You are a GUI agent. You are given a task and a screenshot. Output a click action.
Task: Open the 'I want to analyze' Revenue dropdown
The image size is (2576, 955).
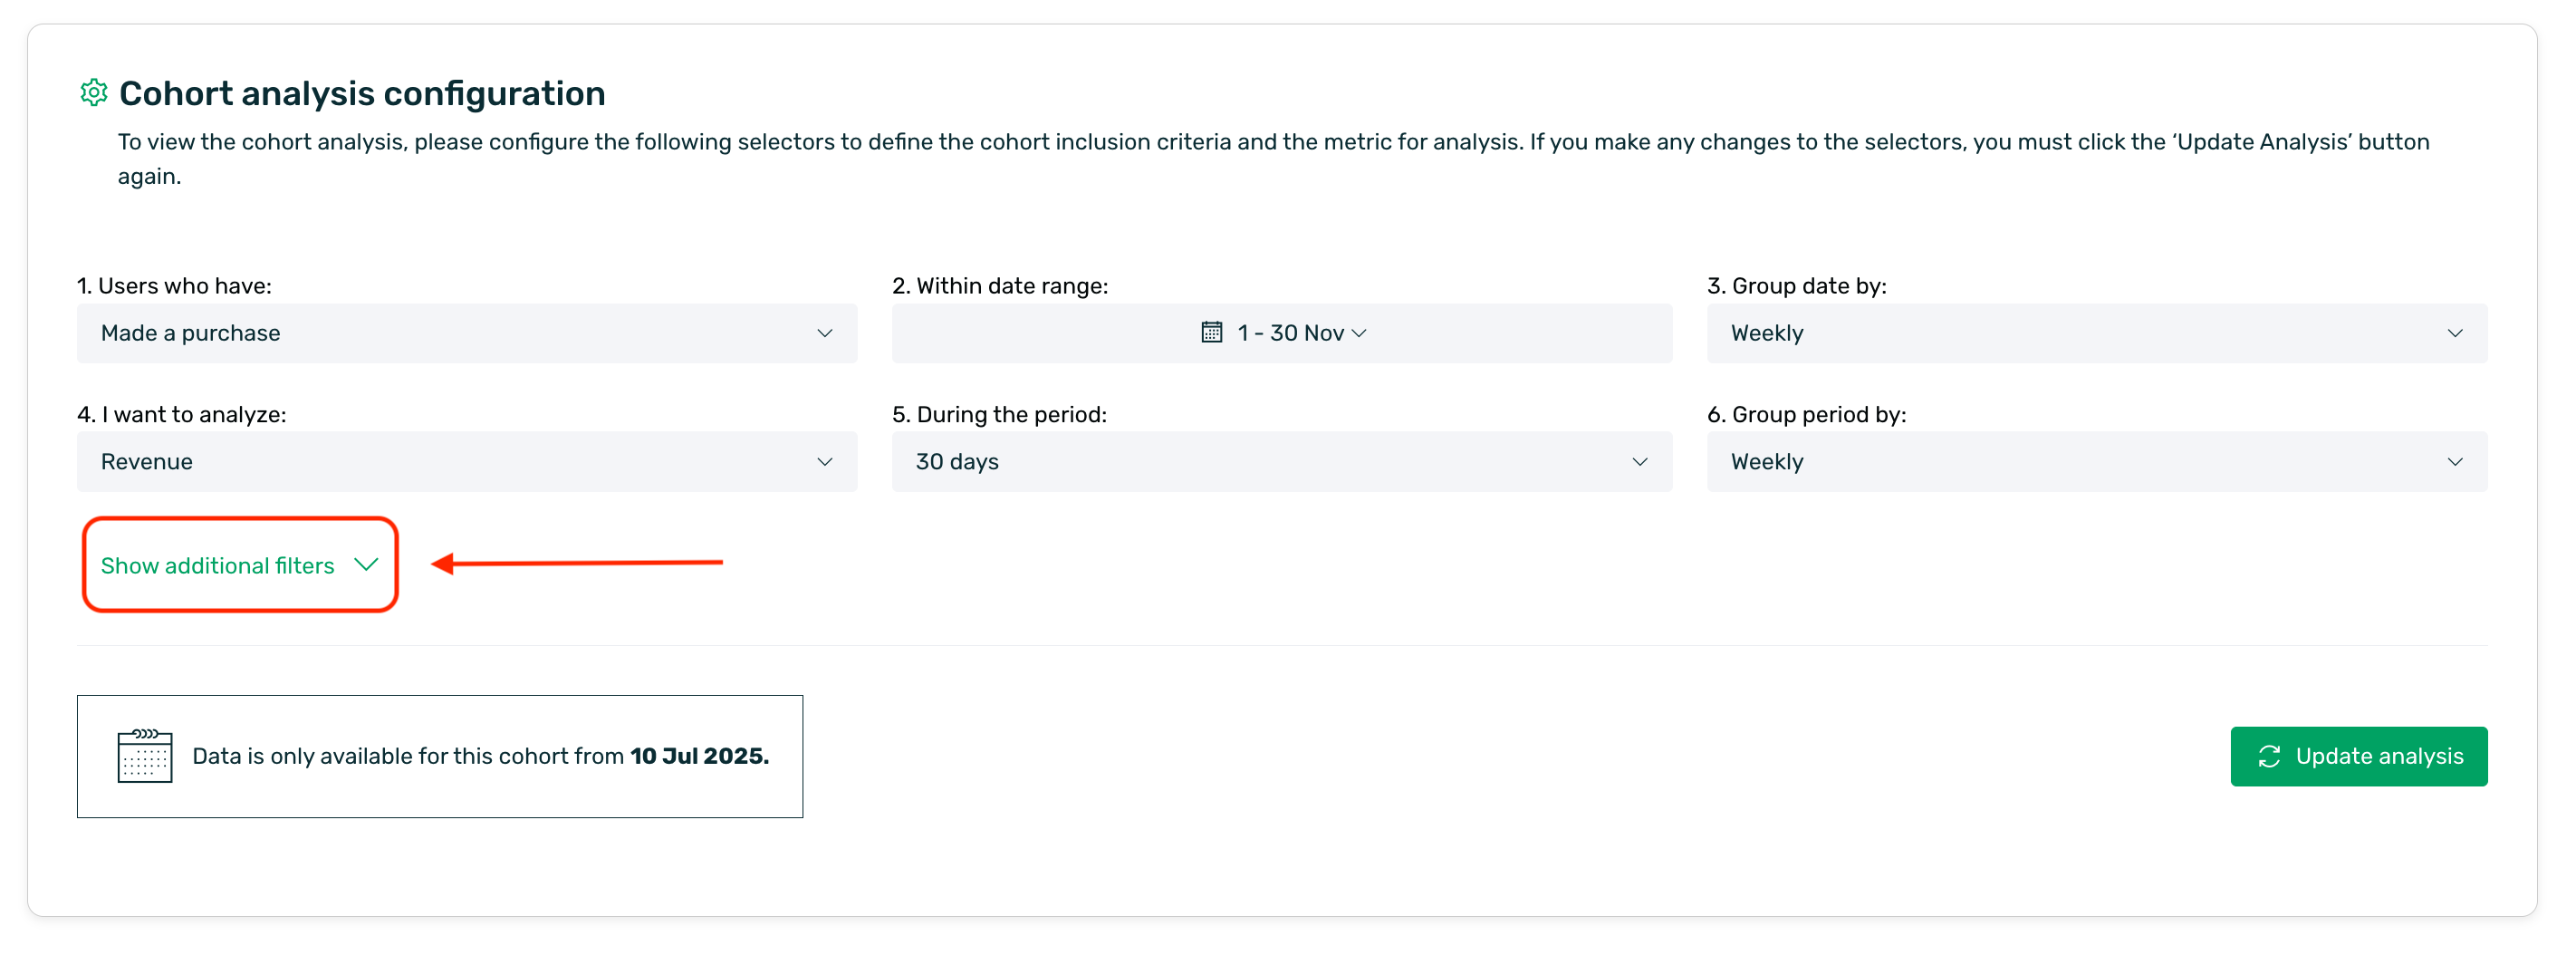pyautogui.click(x=466, y=462)
